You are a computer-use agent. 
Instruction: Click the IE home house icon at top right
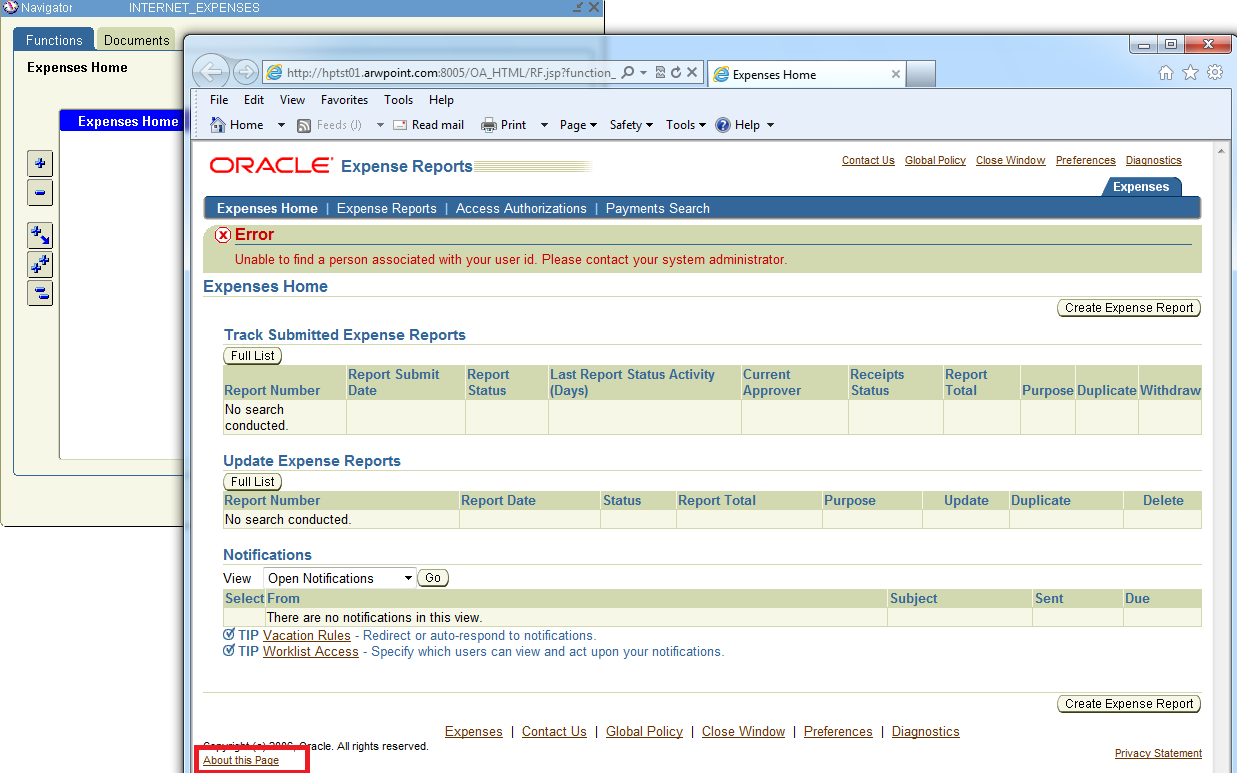point(1165,72)
